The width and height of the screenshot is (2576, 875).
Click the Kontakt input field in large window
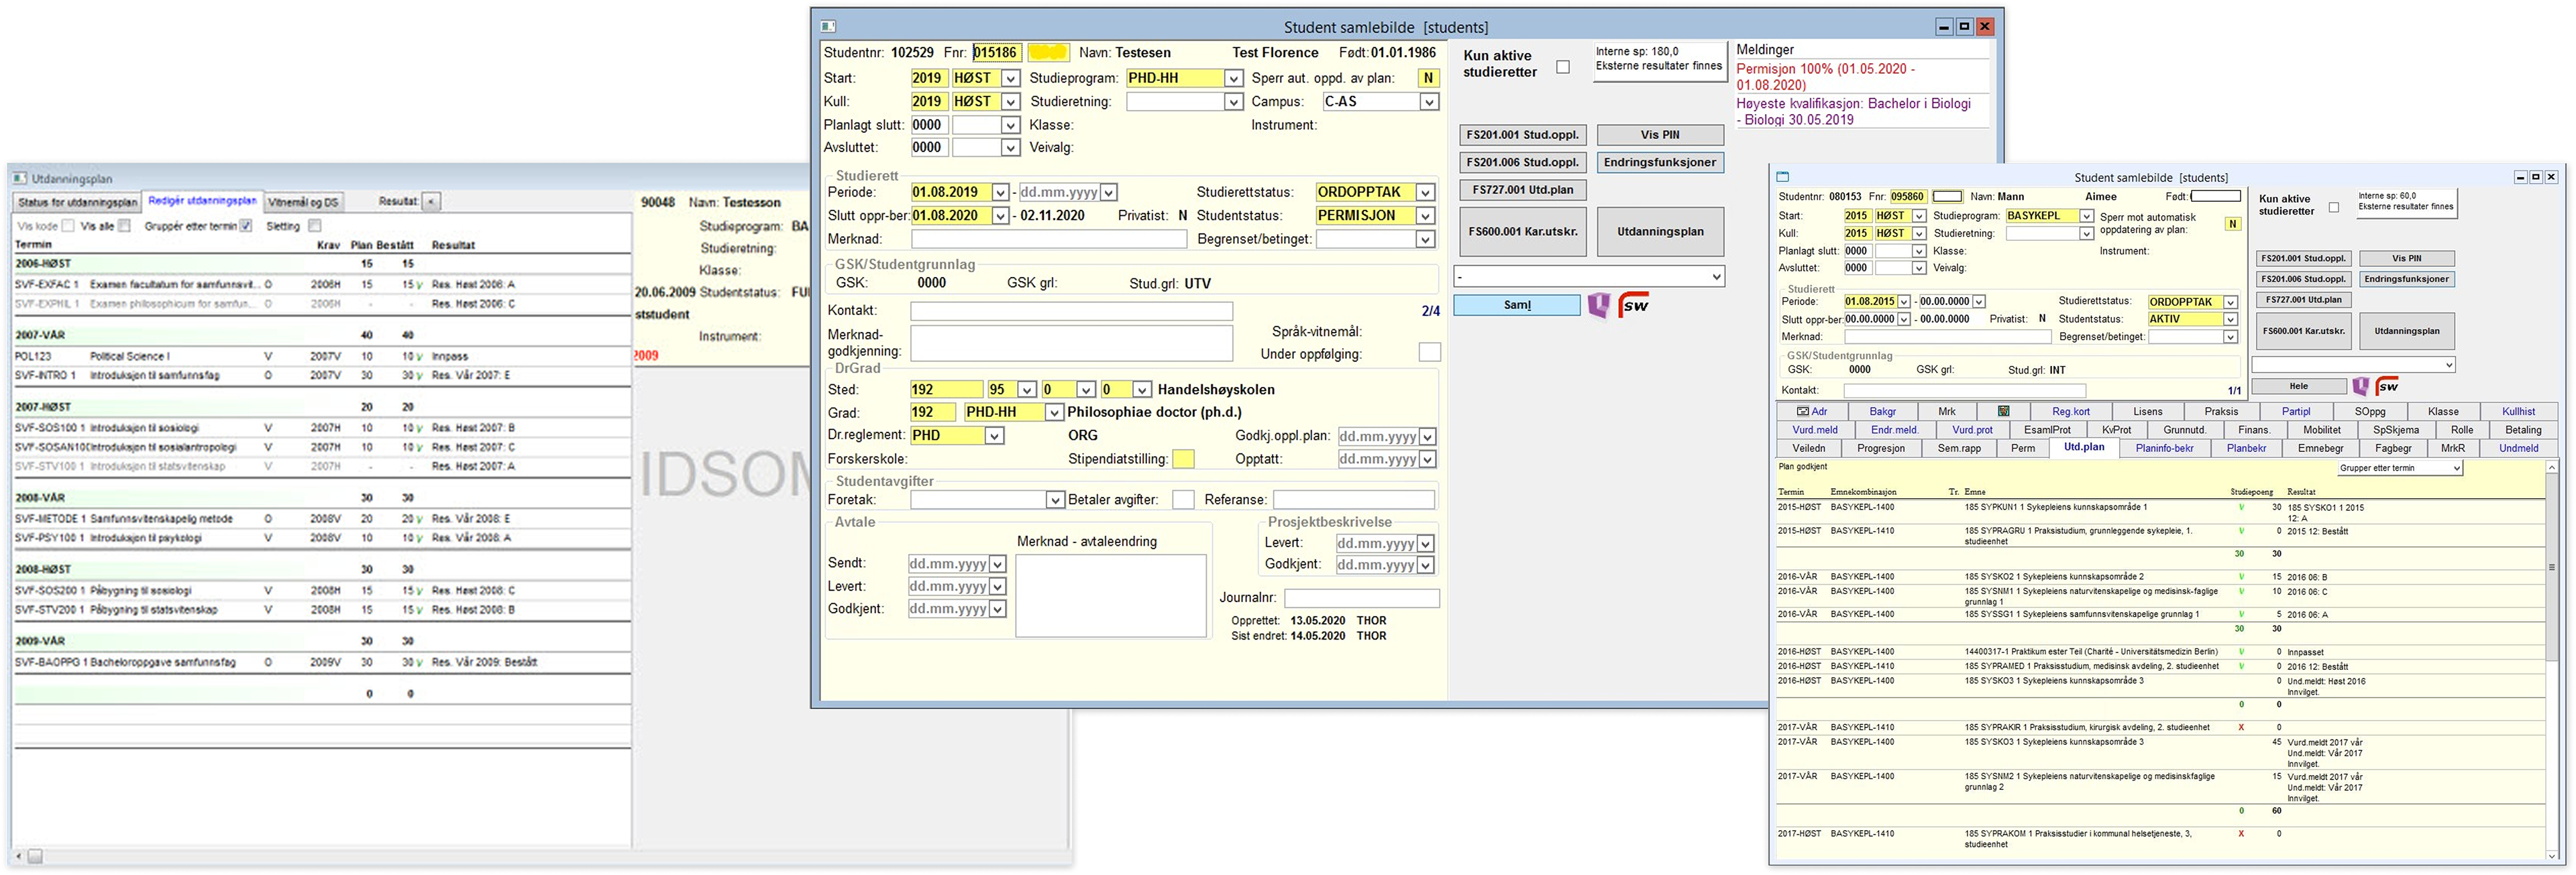(1071, 311)
